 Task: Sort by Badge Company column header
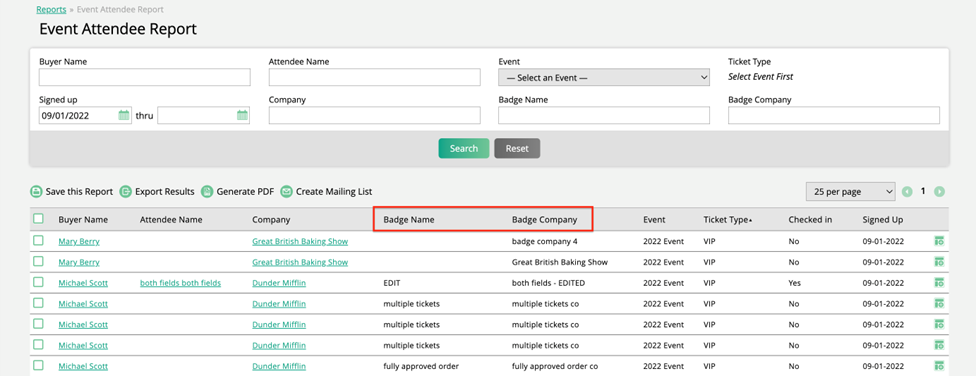tap(545, 220)
